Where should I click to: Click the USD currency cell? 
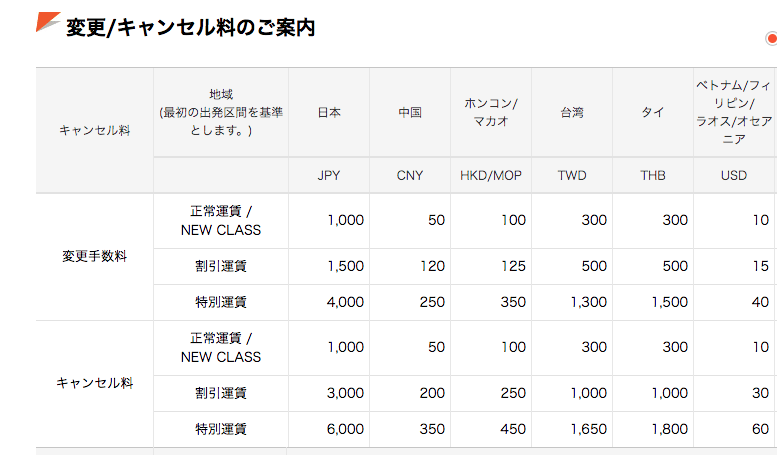[733, 175]
